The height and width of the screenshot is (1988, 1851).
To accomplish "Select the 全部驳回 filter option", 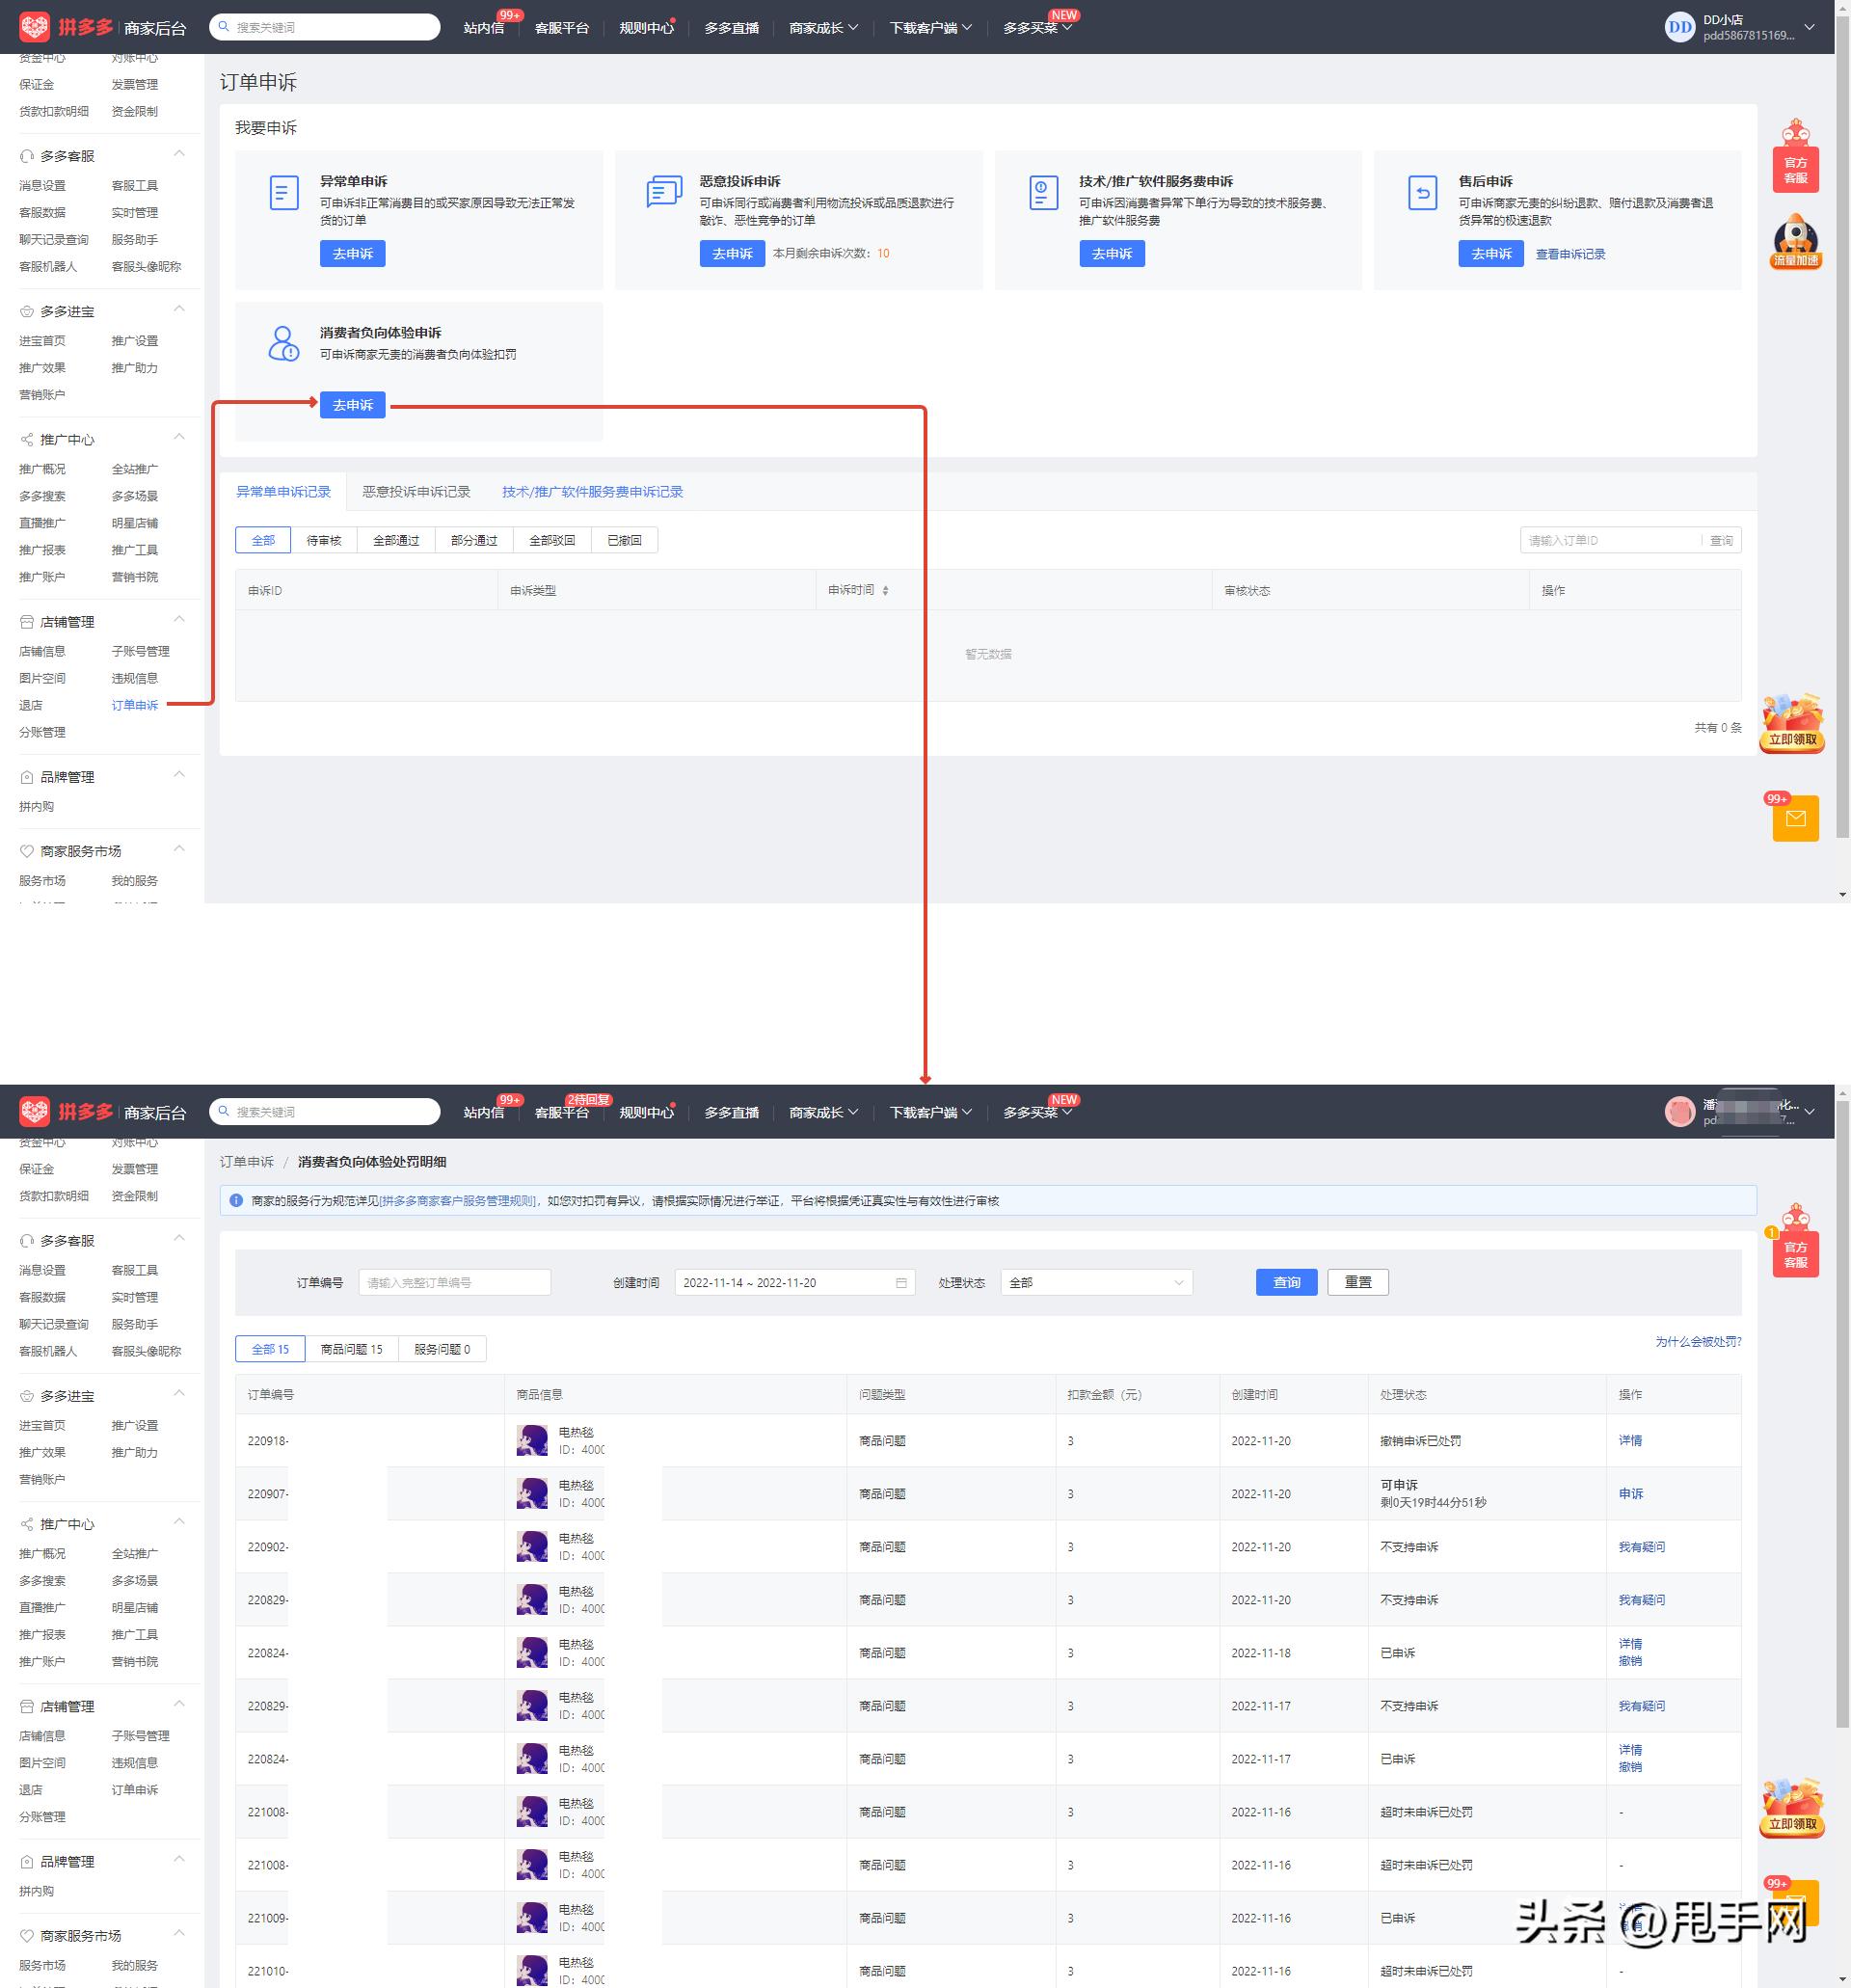I will tap(552, 541).
